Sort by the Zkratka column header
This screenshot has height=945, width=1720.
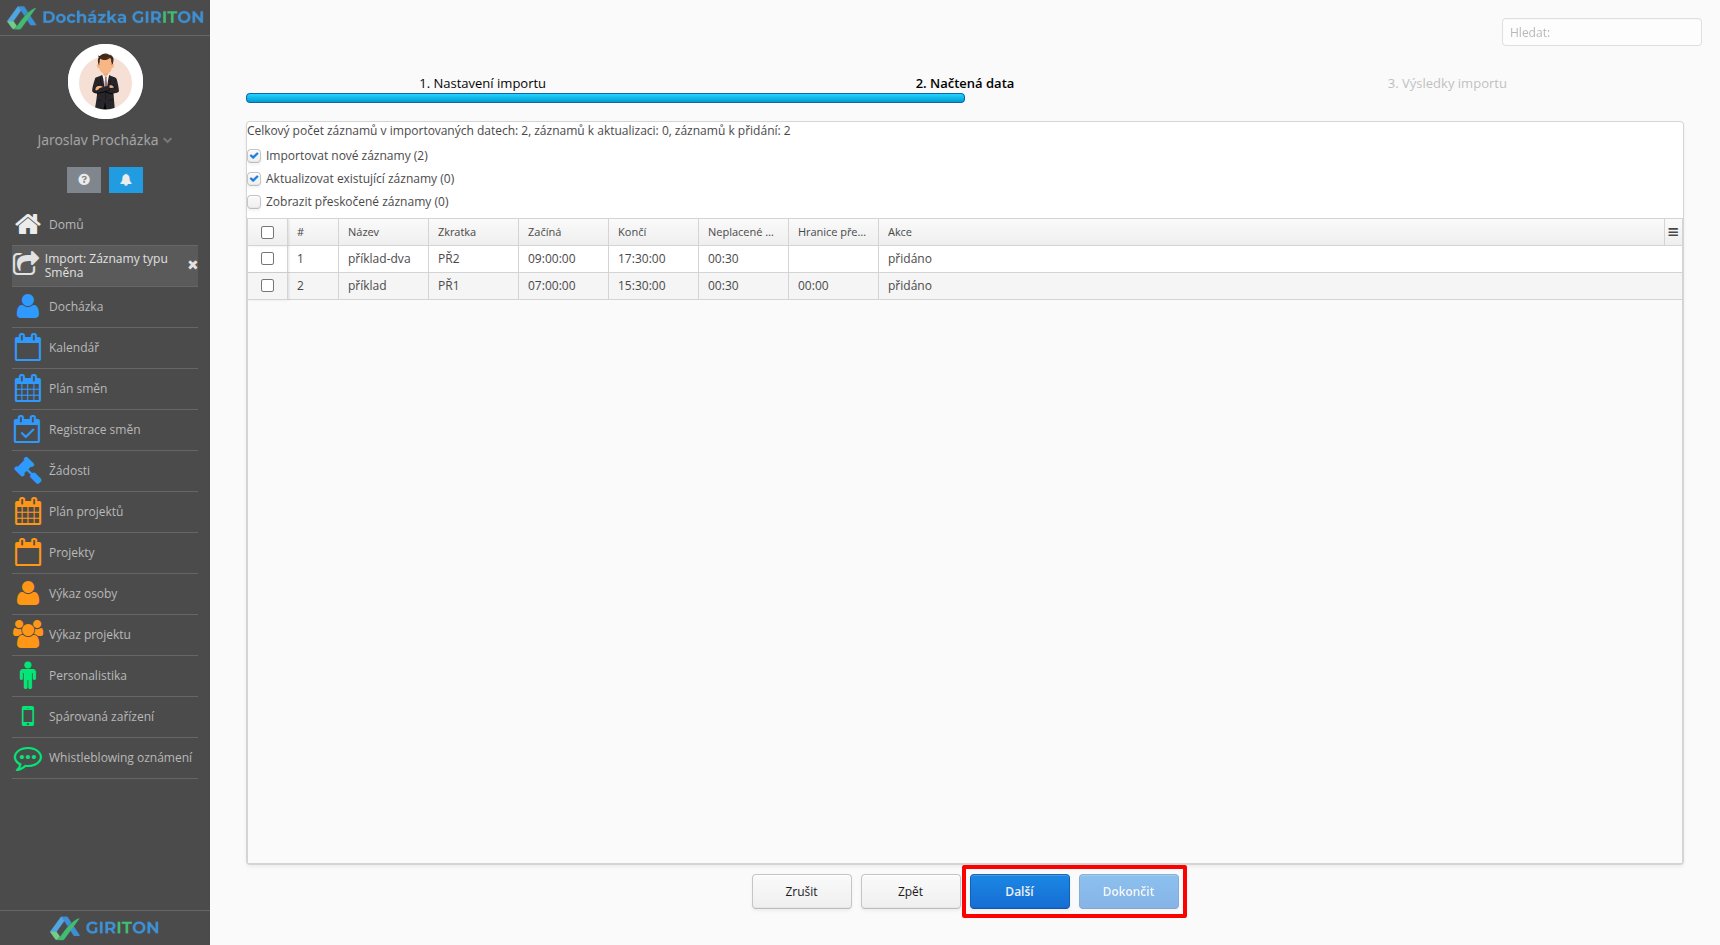point(473,232)
